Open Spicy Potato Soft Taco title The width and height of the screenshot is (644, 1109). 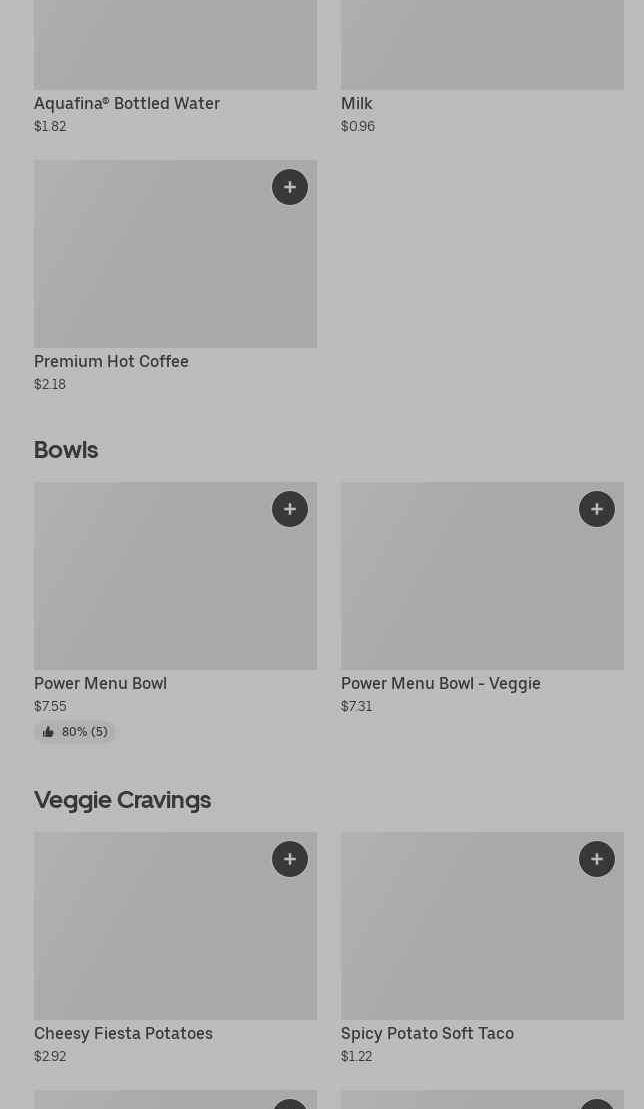(427, 1033)
